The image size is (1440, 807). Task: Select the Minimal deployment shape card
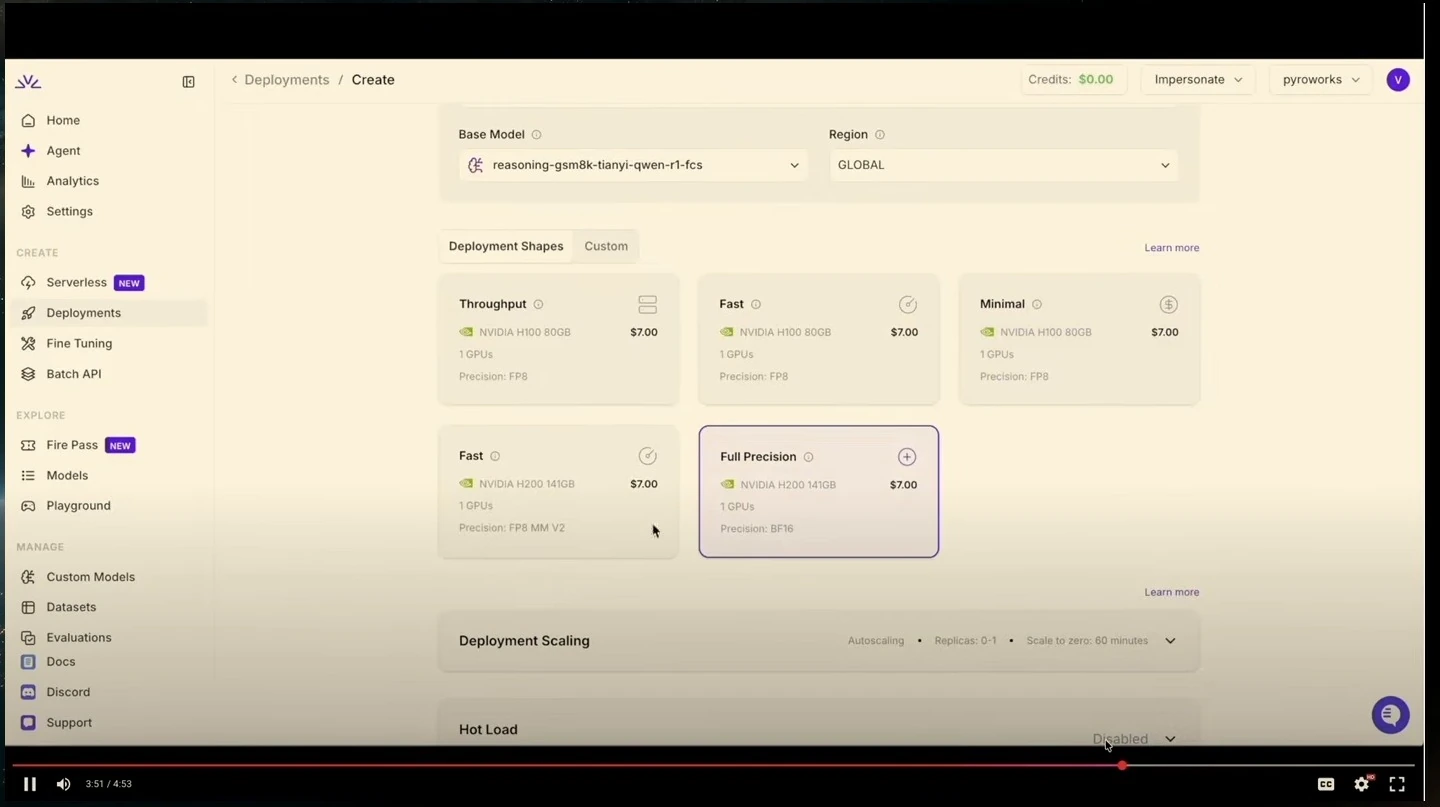pyautogui.click(x=1079, y=340)
